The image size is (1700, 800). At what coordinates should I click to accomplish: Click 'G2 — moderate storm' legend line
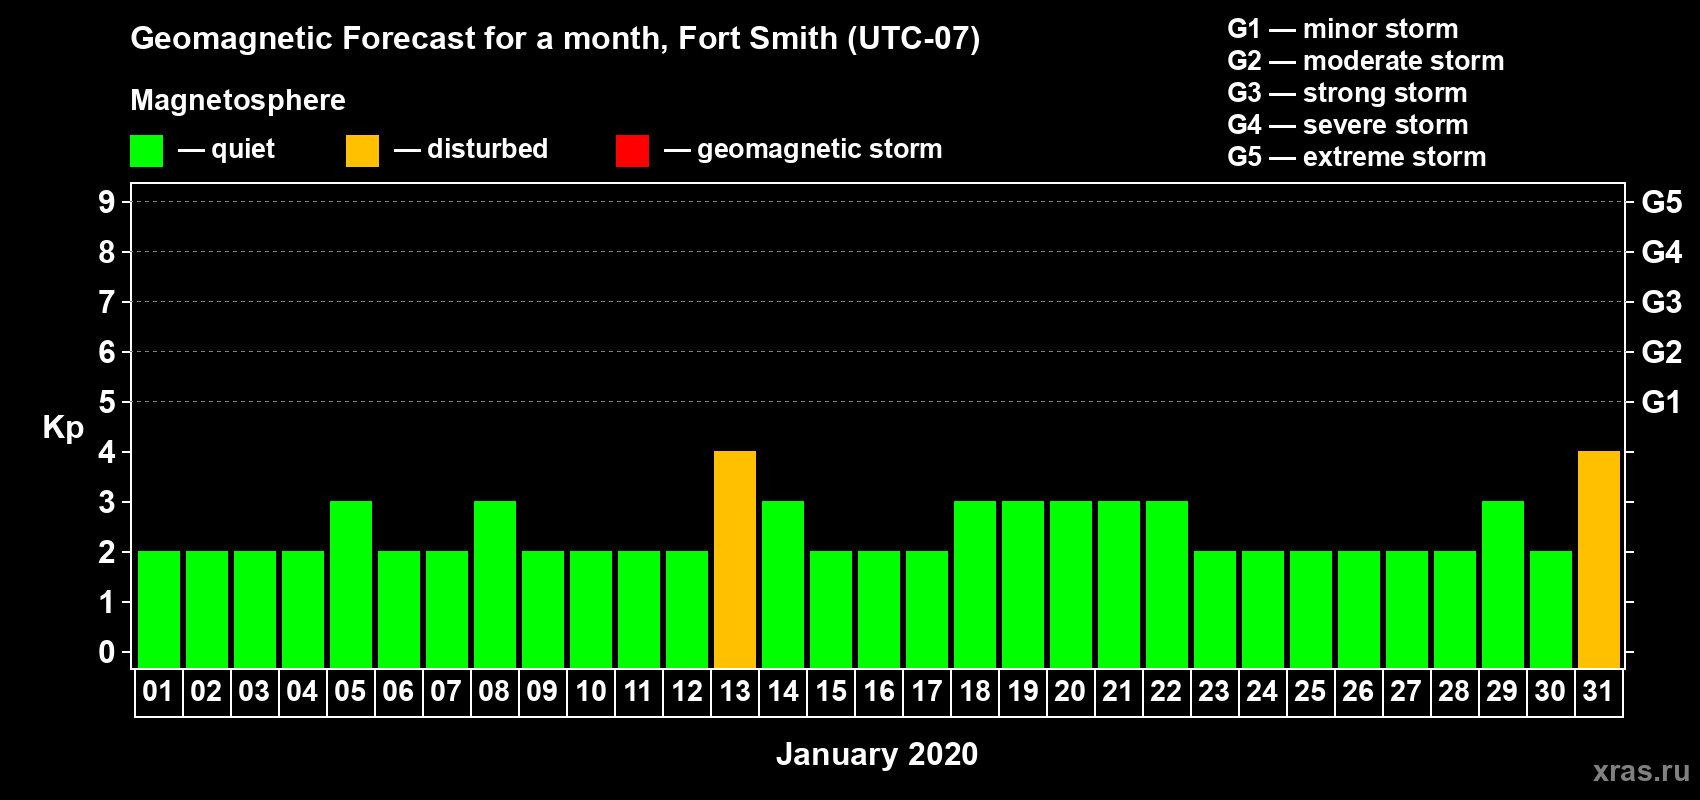[x=1366, y=61]
